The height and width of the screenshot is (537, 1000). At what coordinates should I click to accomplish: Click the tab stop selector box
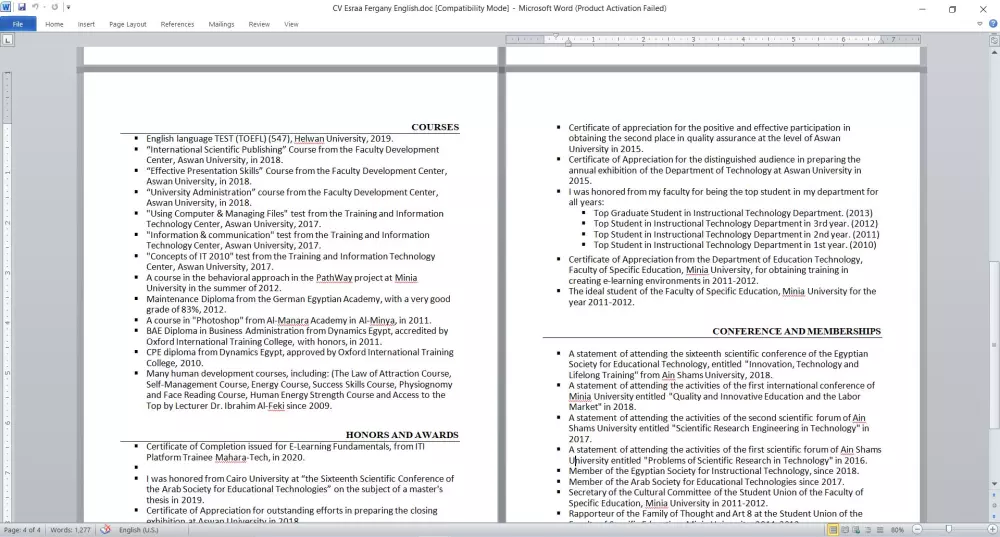pos(7,40)
